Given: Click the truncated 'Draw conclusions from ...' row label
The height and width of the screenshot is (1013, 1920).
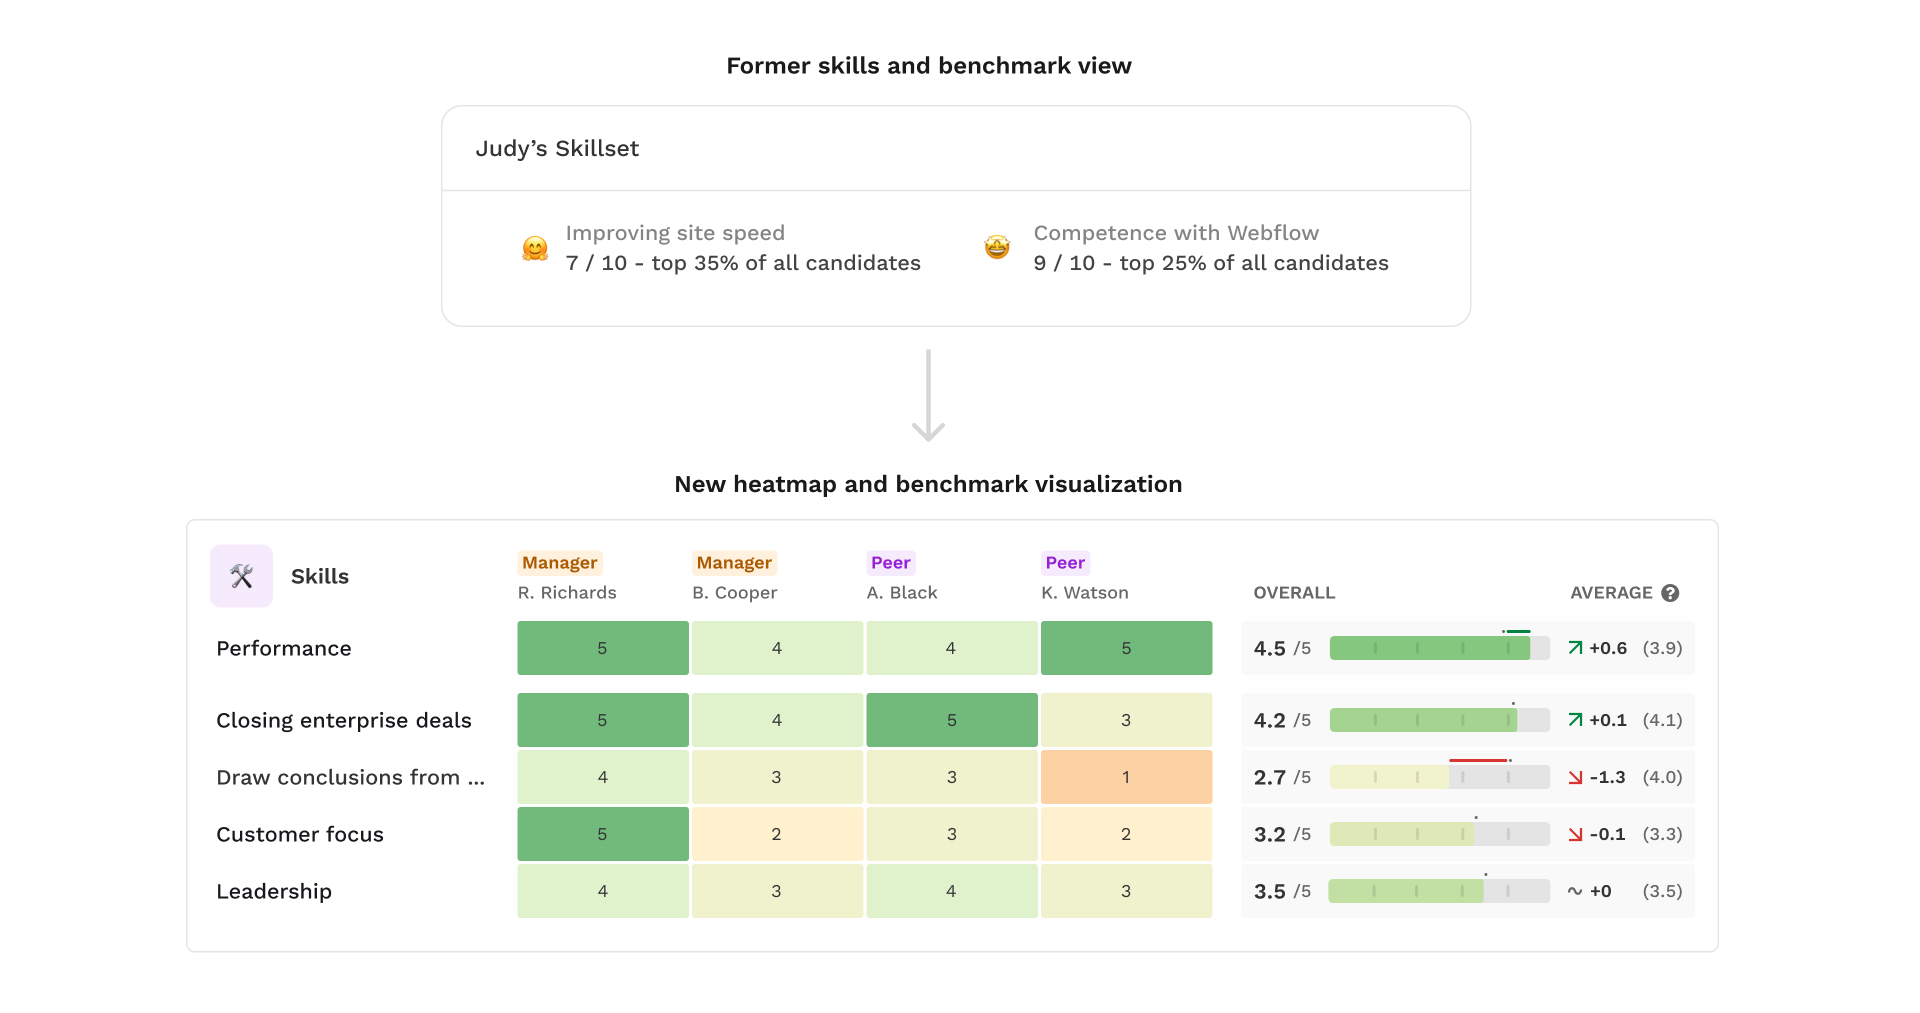Looking at the screenshot, I should pos(350,777).
